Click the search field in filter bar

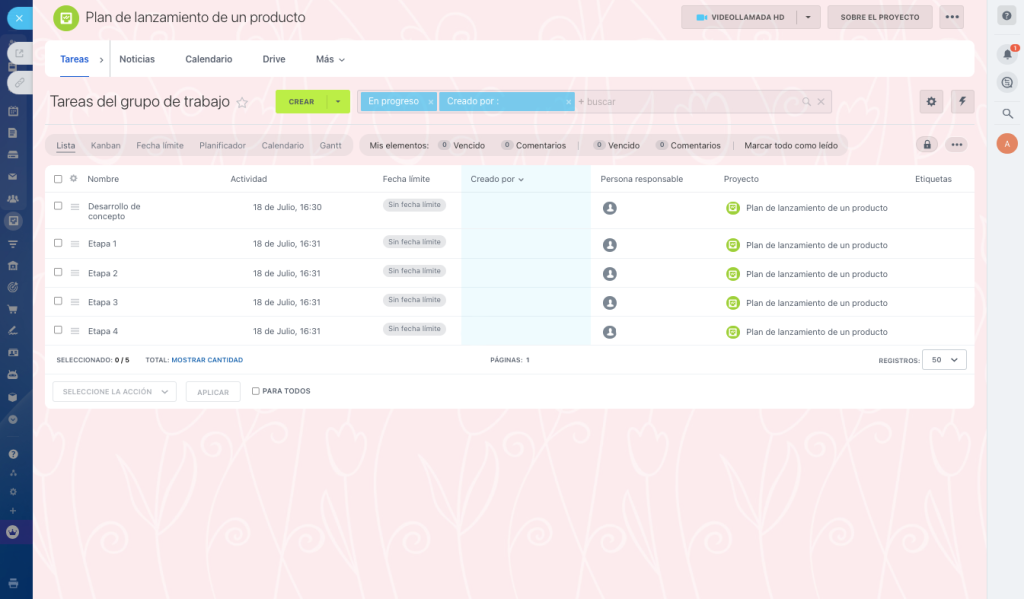690,102
